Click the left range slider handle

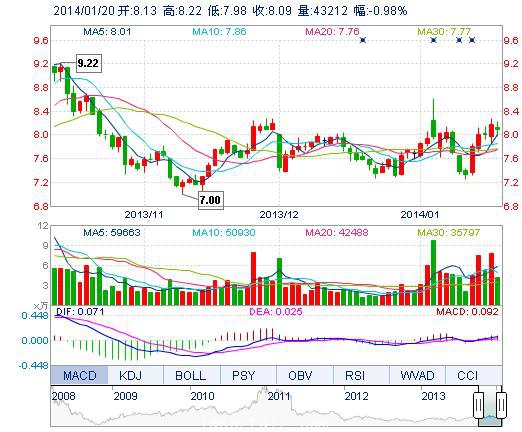(x=479, y=405)
